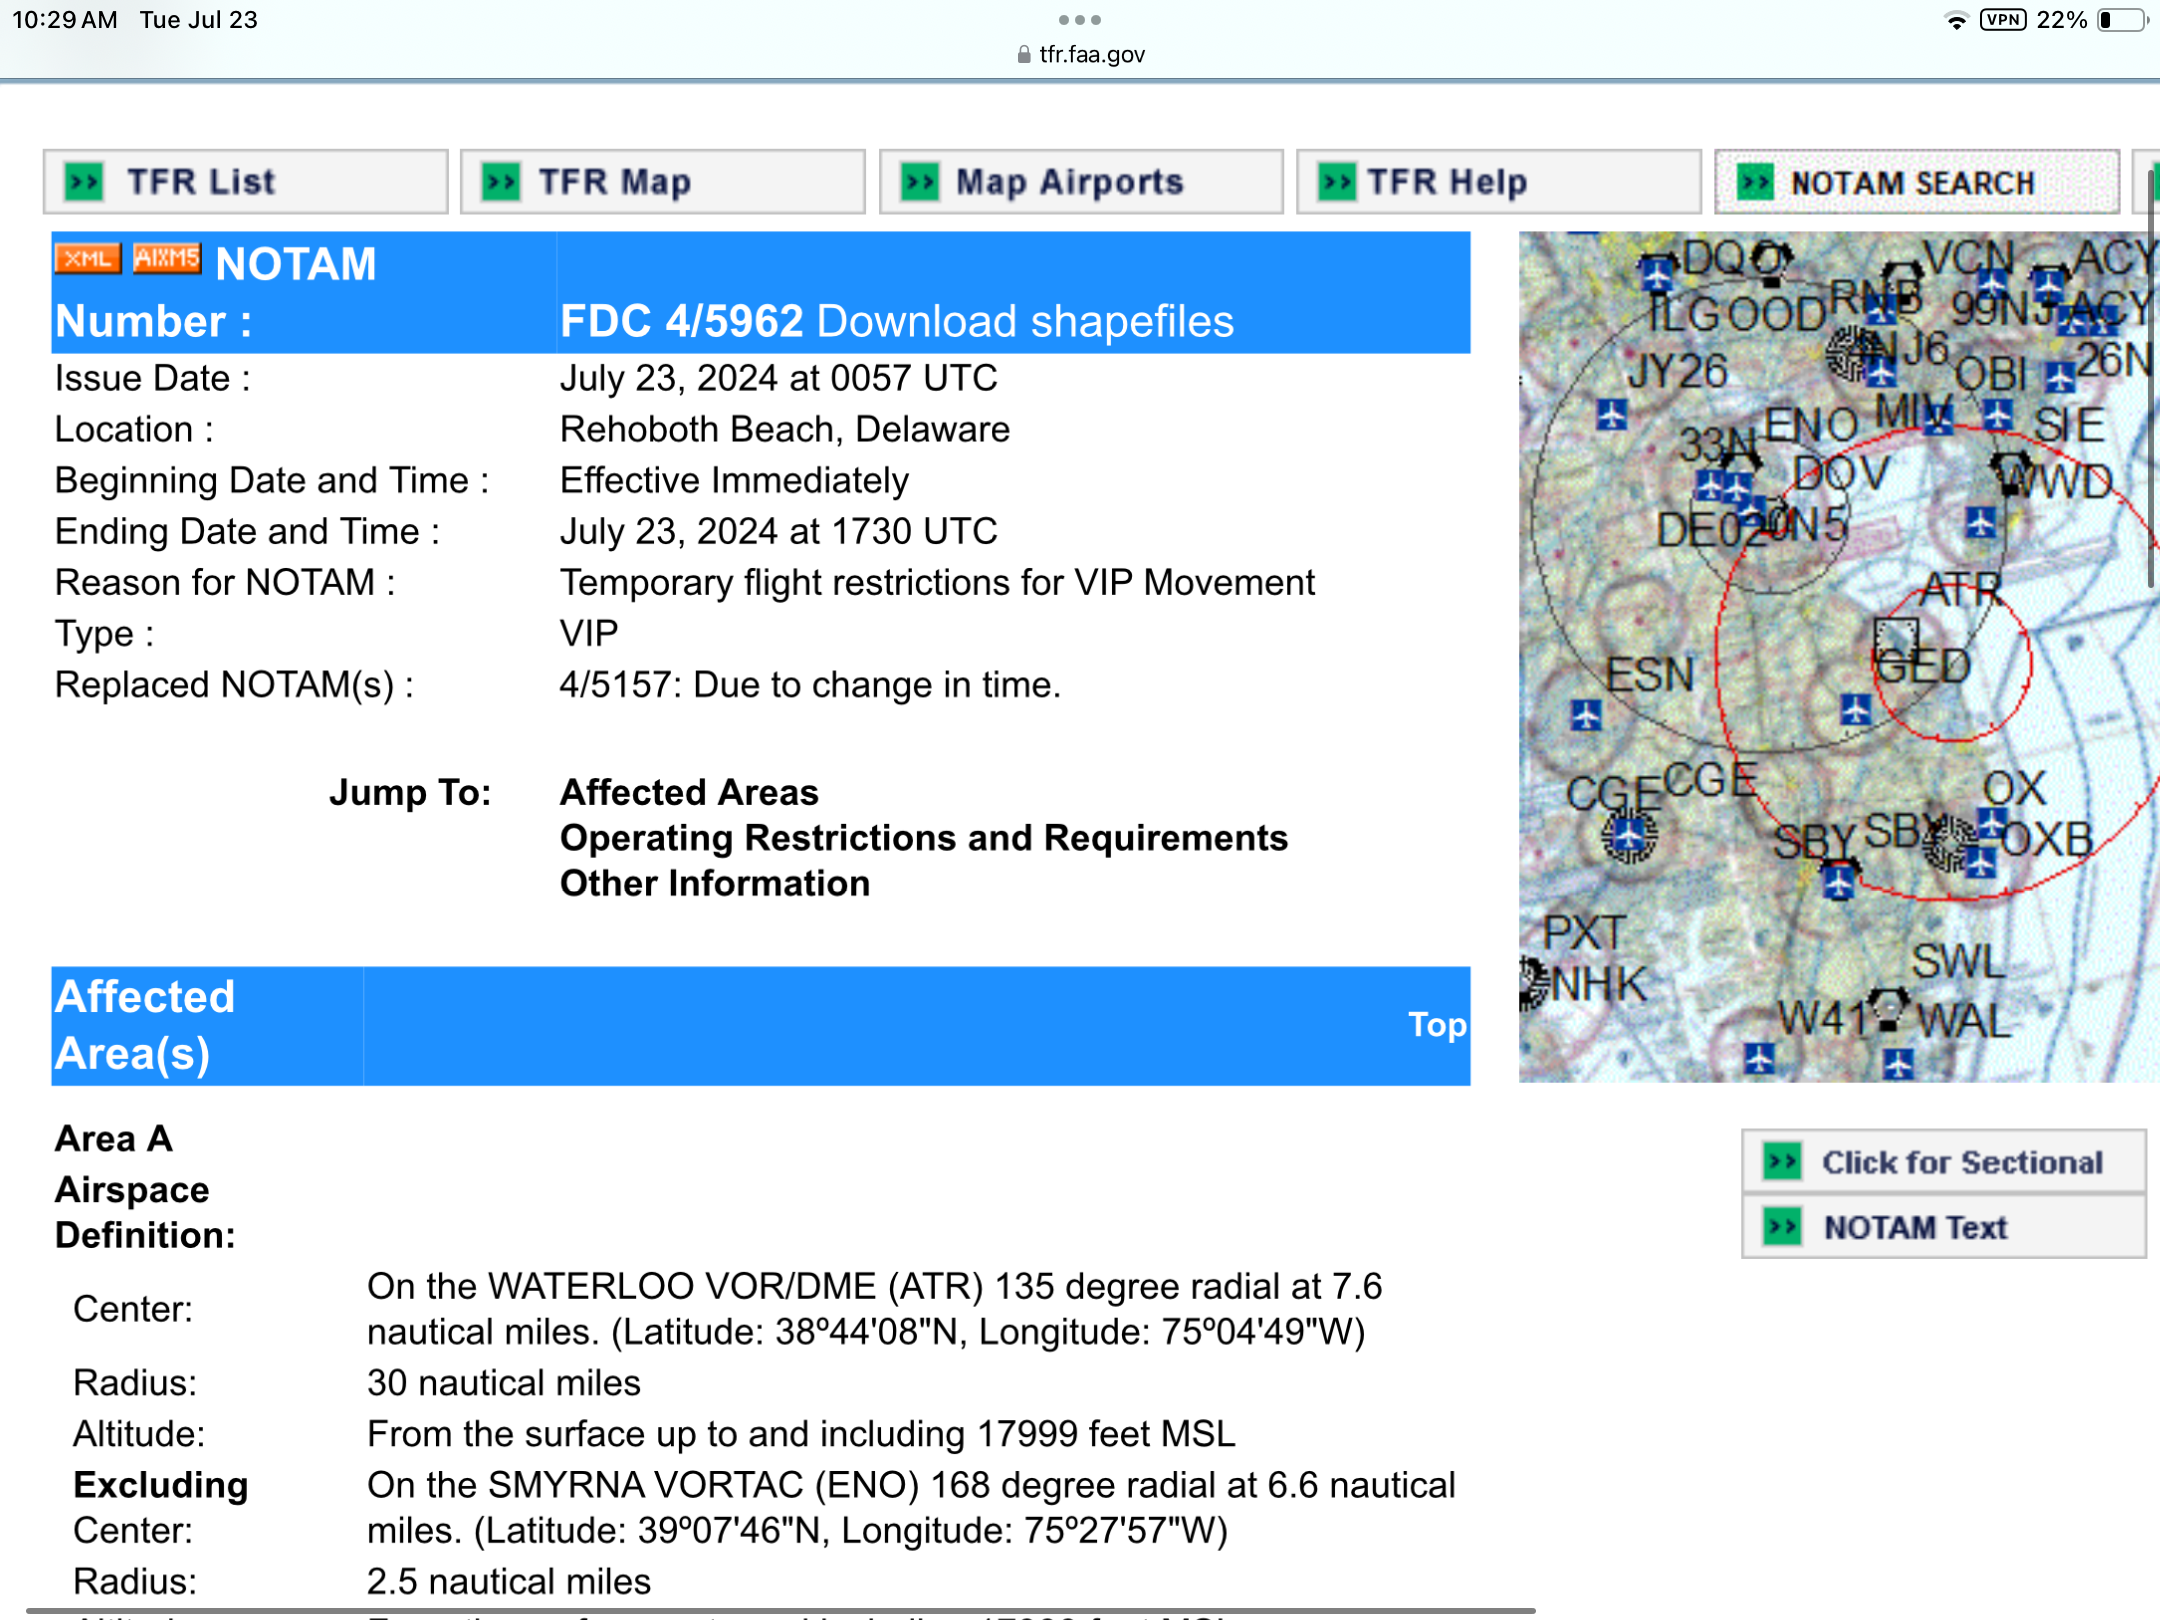The width and height of the screenshot is (2160, 1620).
Task: Click the ATR VOR label on the map
Action: pos(1961,590)
